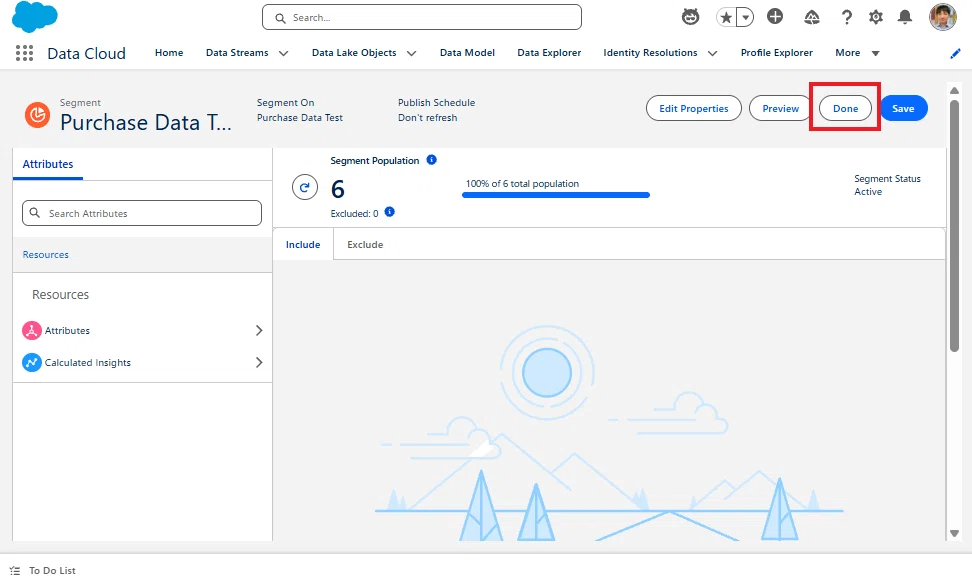Open the favorites list dropdown arrow
972x580 pixels.
746,17
